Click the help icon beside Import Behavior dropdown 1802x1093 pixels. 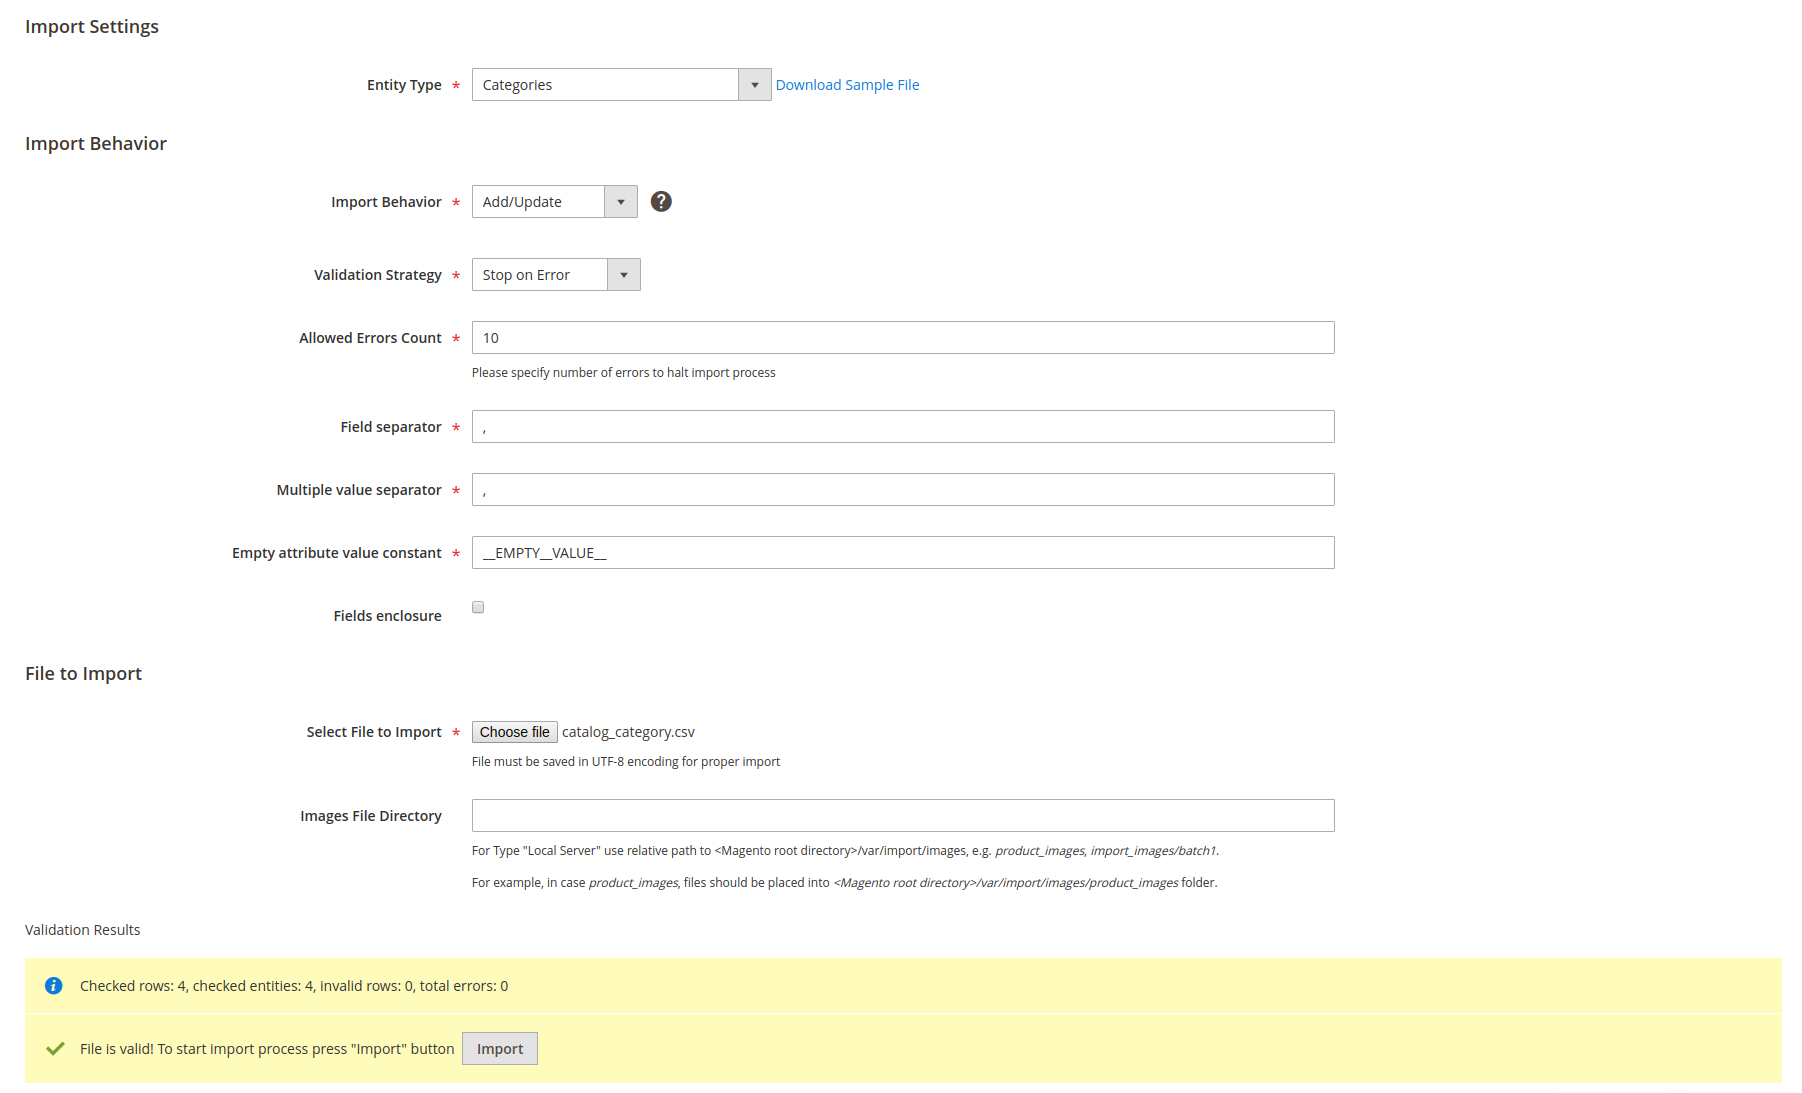click(x=661, y=201)
